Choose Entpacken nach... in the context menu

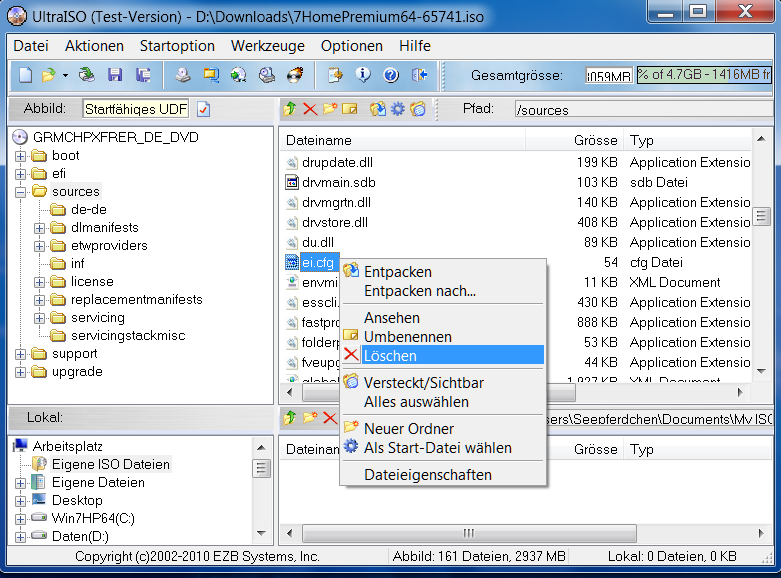[443, 290]
